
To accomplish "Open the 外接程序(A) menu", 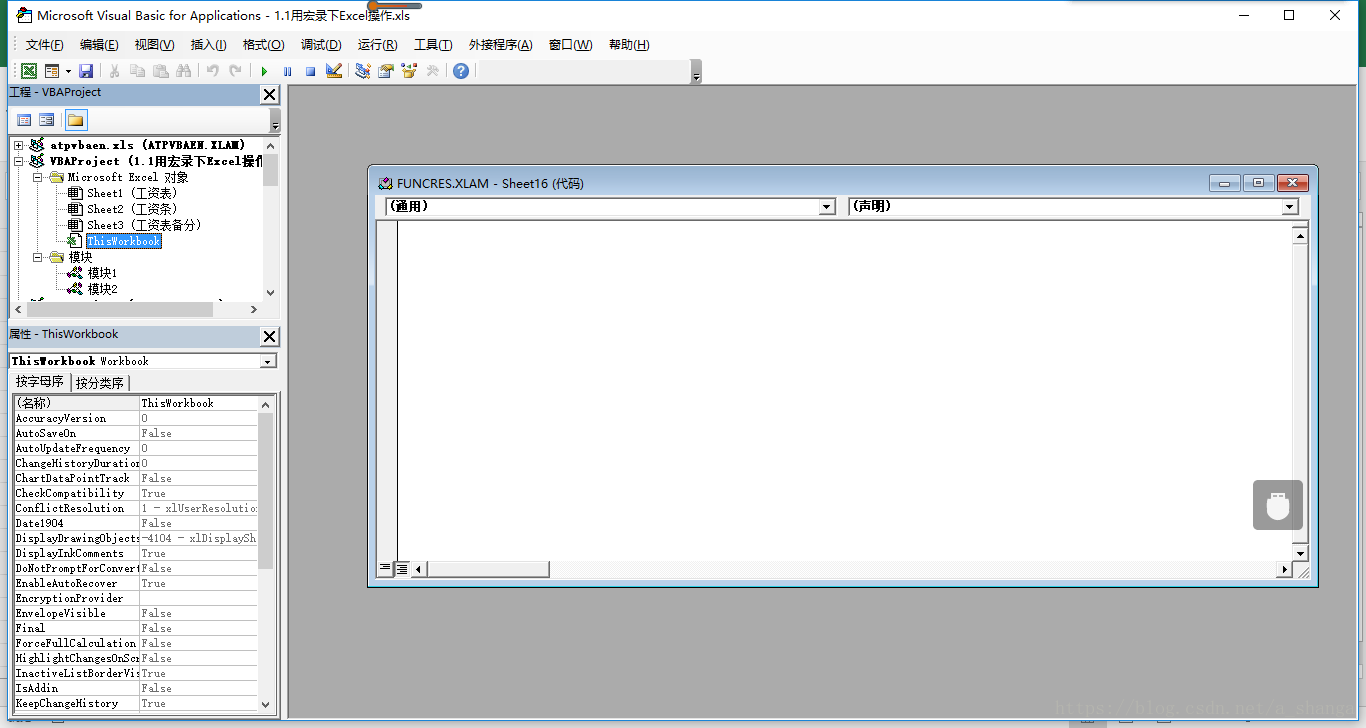I will pyautogui.click(x=501, y=45).
